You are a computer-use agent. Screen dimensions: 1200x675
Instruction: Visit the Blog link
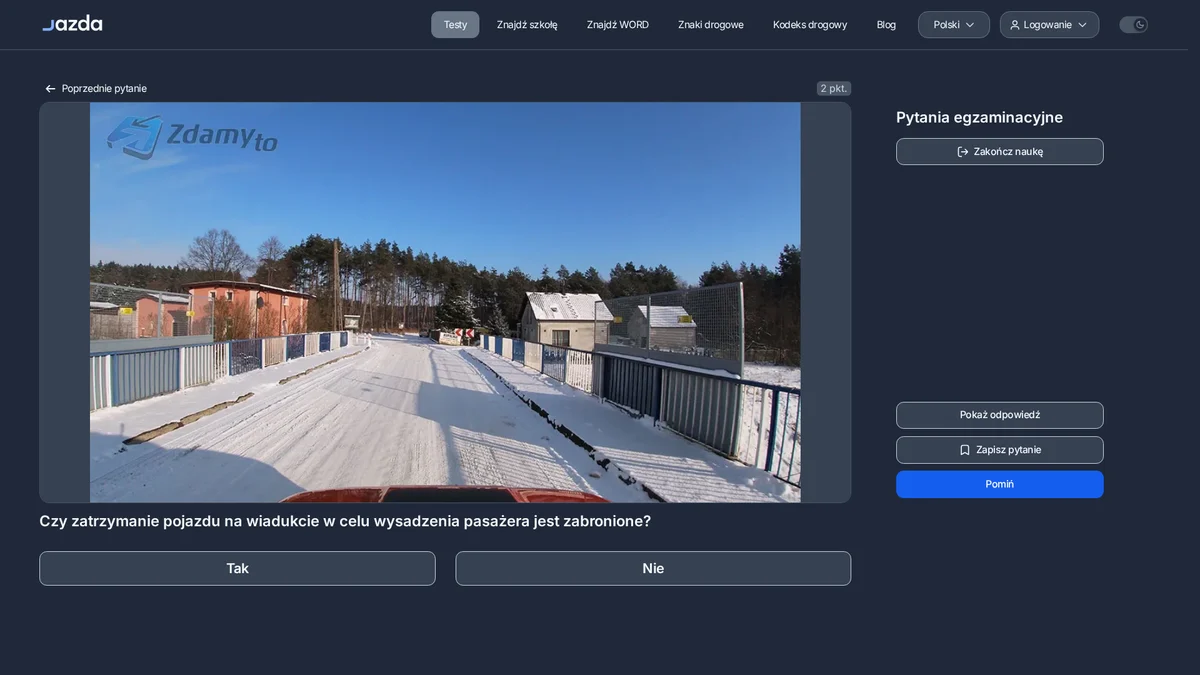click(x=886, y=25)
